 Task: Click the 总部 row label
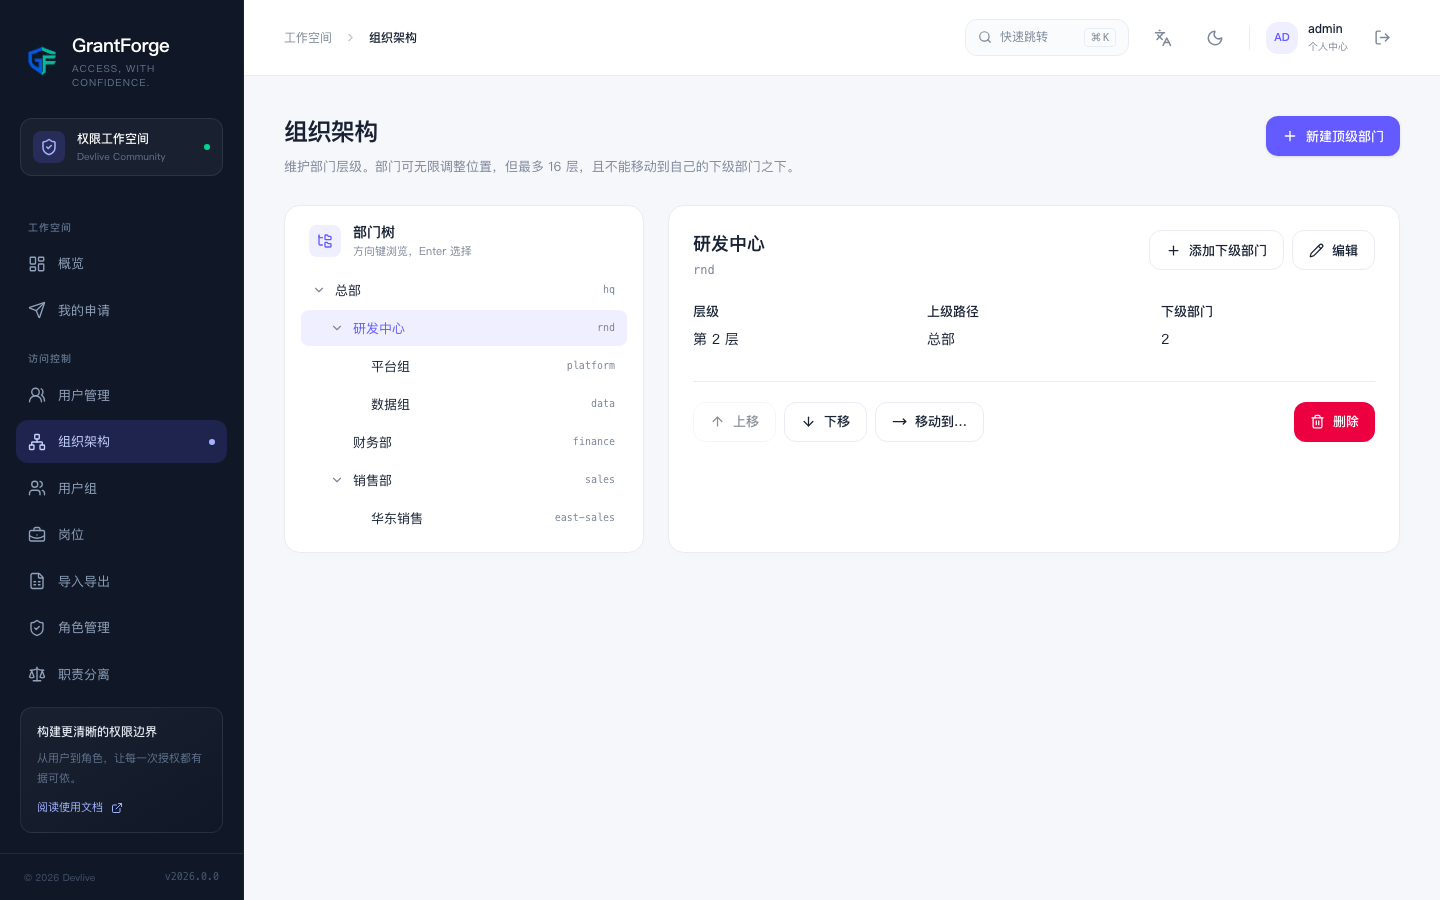click(348, 290)
